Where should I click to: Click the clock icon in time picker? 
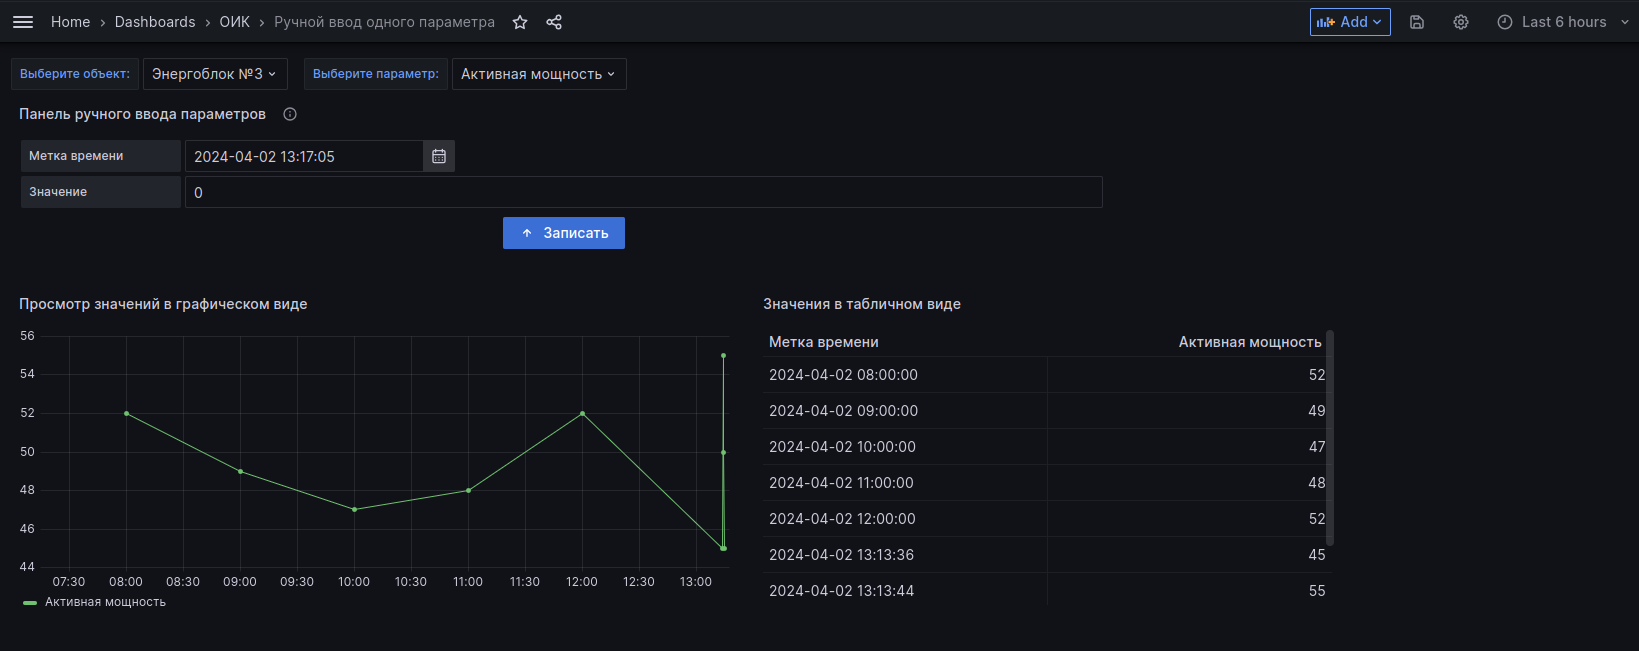pos(1504,22)
